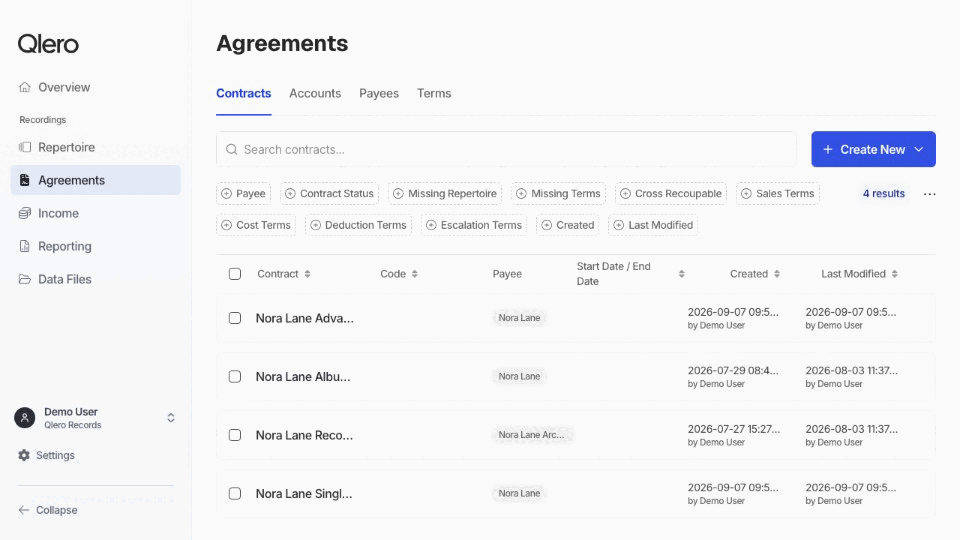Add the Contract Status filter label

(337, 193)
